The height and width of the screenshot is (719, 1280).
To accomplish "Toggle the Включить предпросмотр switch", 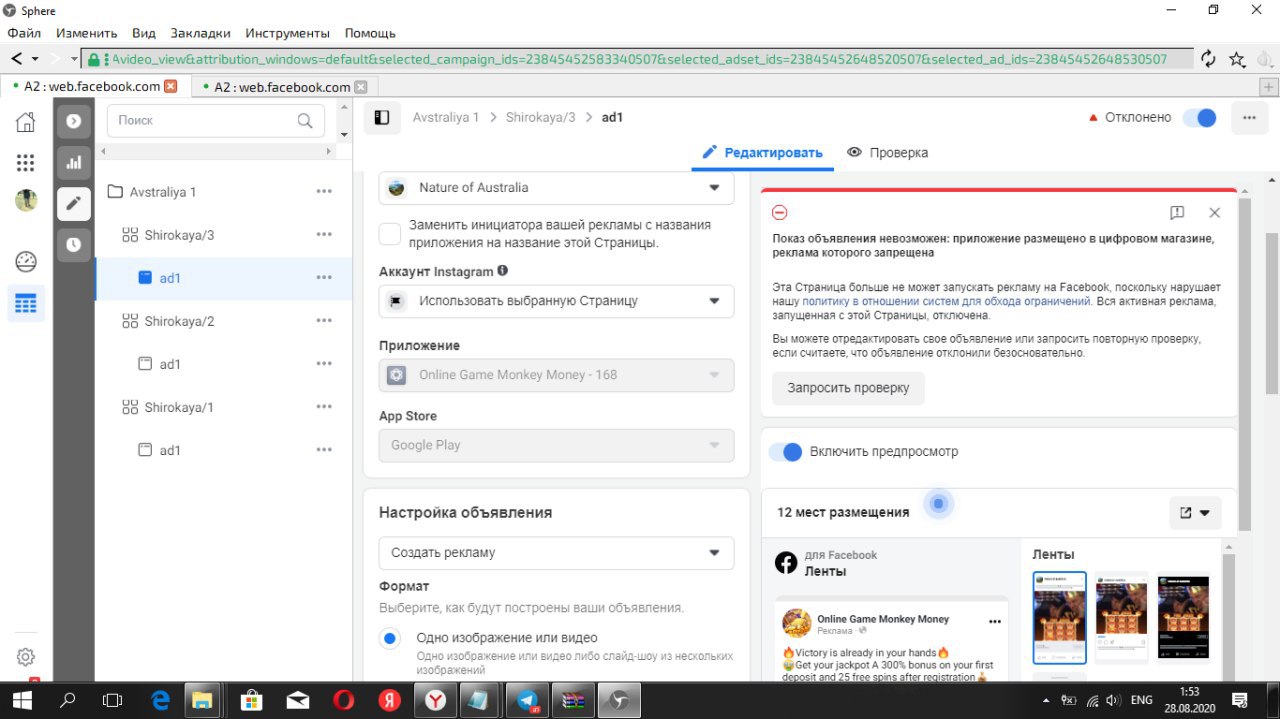I will (785, 452).
